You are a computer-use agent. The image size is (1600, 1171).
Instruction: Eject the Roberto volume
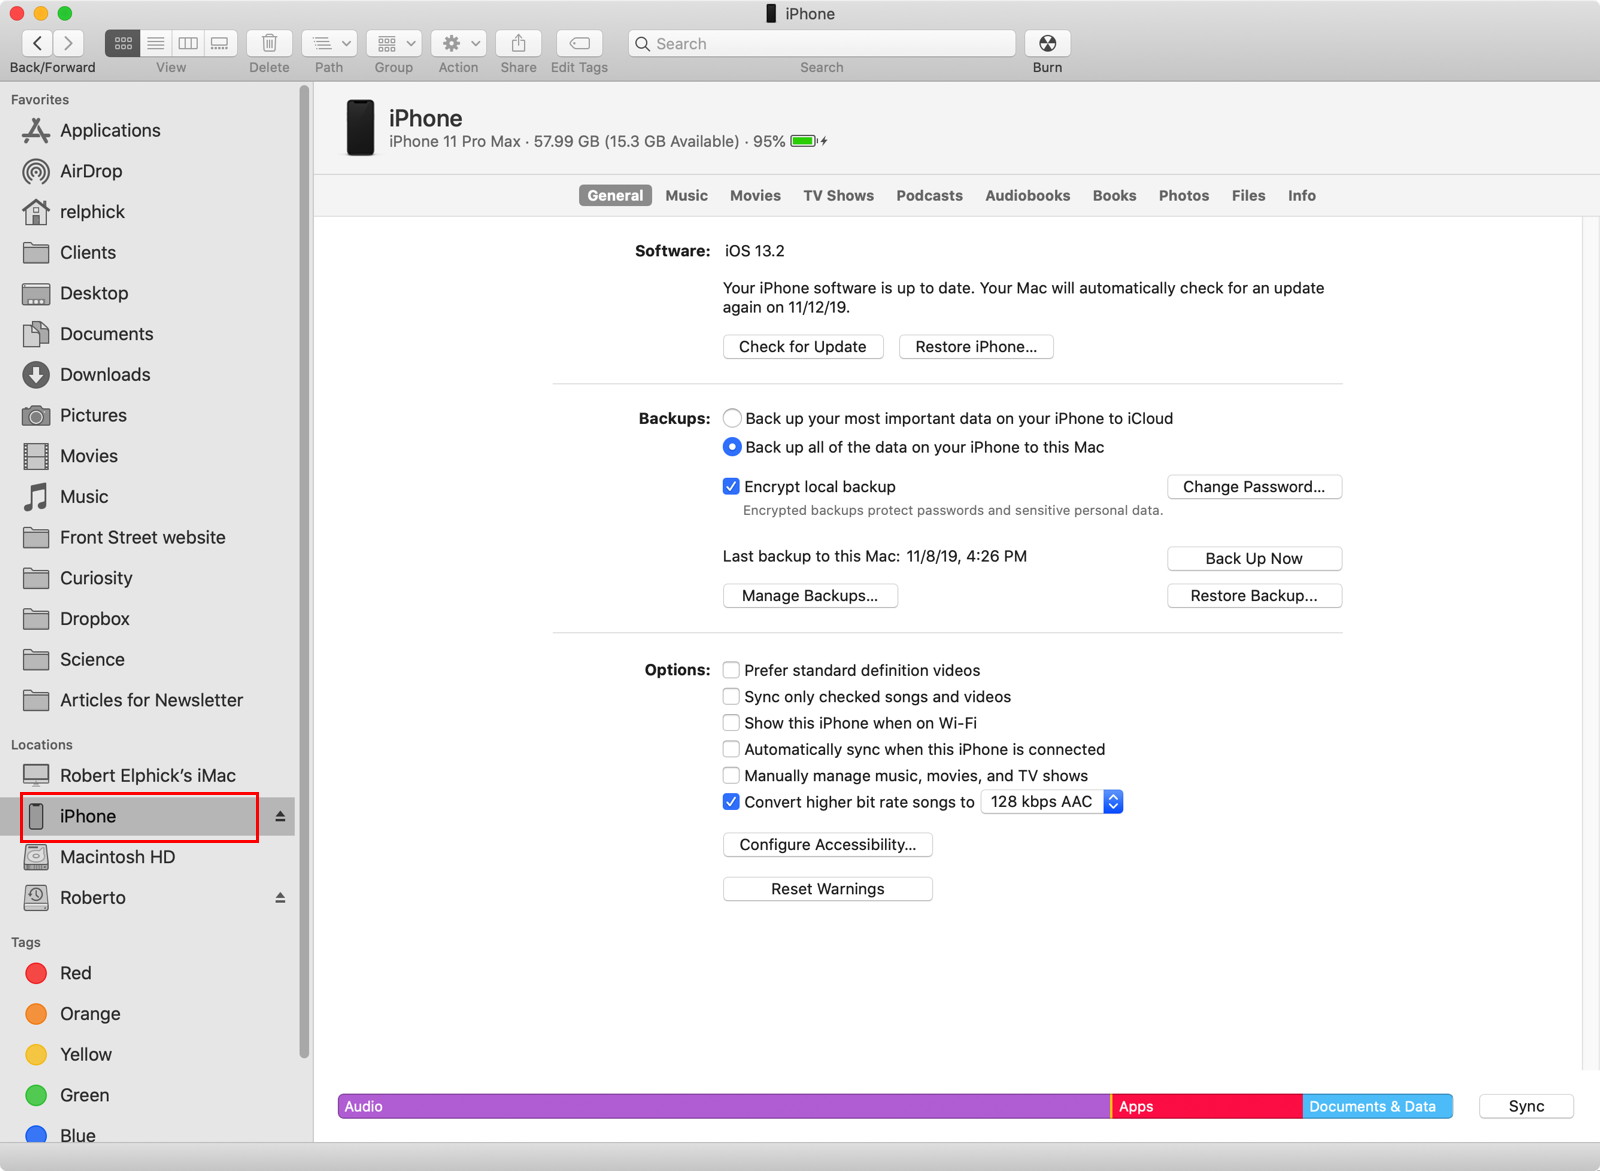tap(280, 897)
